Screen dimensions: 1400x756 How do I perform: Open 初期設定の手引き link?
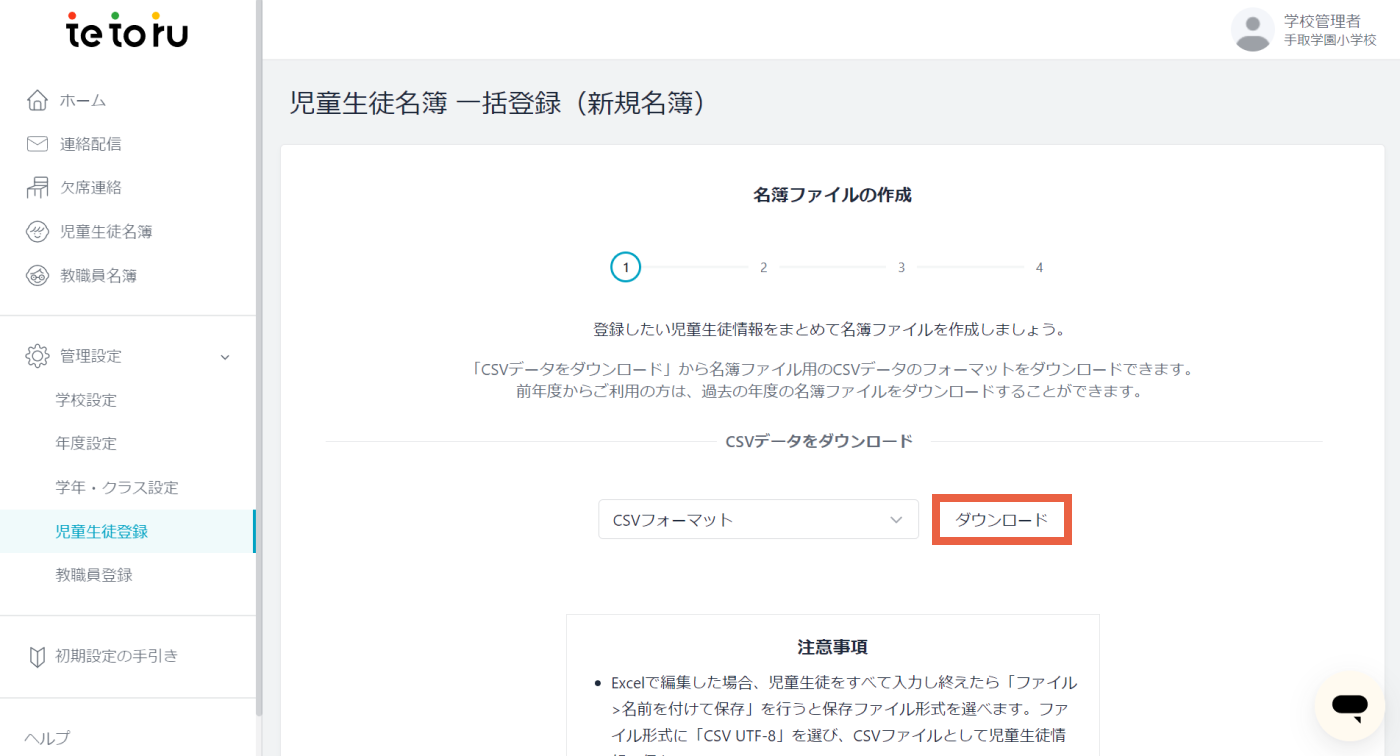pyautogui.click(x=117, y=656)
